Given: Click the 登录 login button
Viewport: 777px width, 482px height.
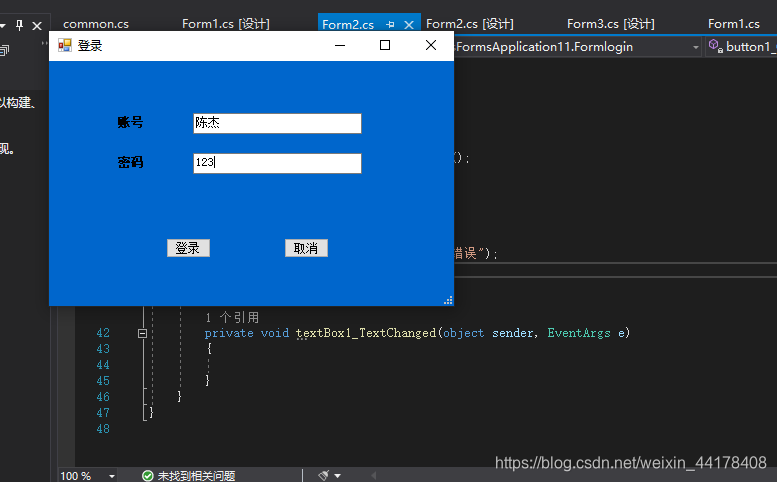Looking at the screenshot, I should tap(188, 248).
